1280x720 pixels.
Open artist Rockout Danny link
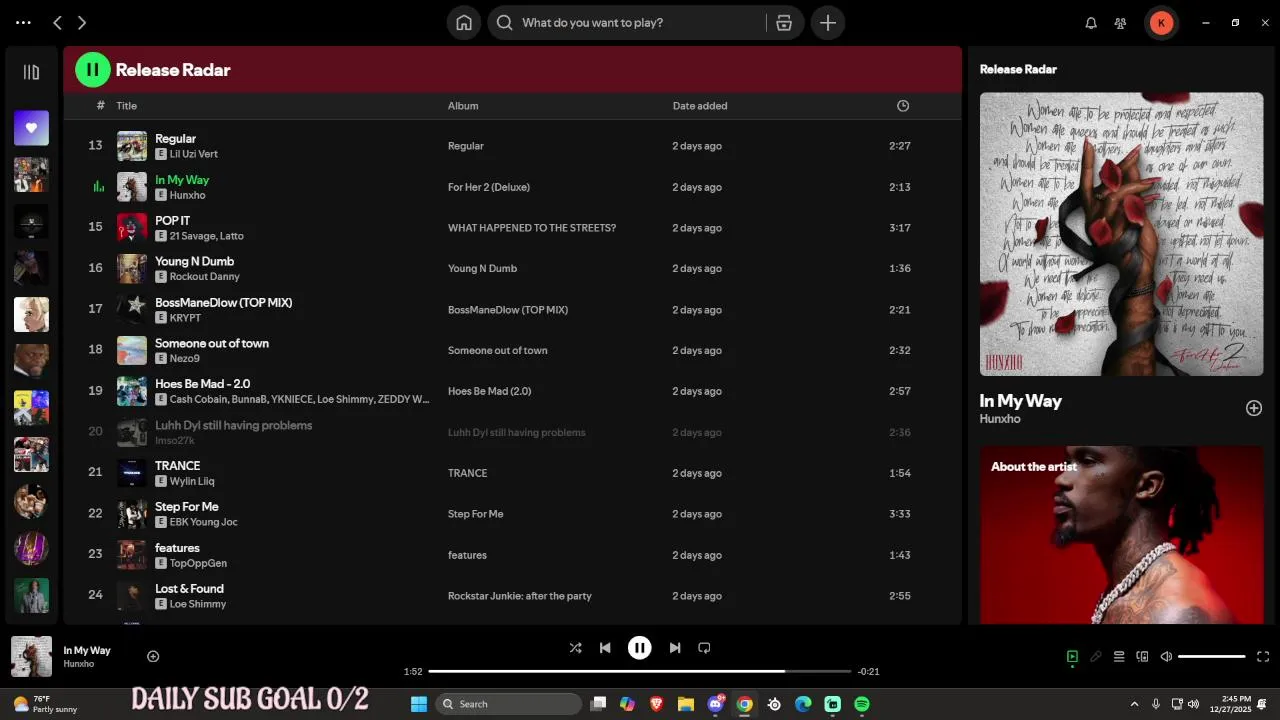click(205, 277)
